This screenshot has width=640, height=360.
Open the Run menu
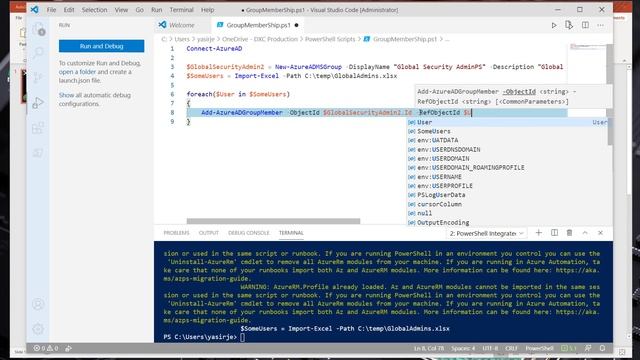tap(157, 10)
